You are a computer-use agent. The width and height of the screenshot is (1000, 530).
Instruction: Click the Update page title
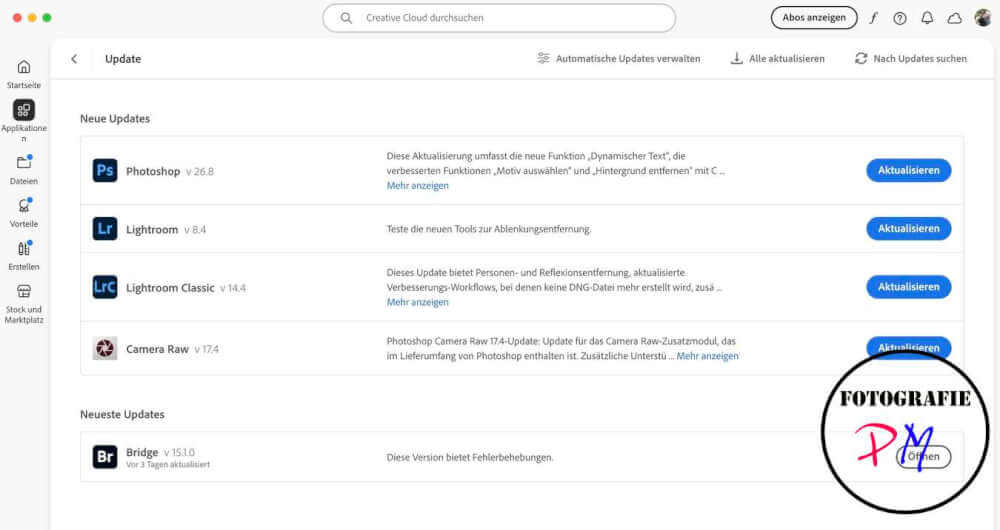point(123,59)
